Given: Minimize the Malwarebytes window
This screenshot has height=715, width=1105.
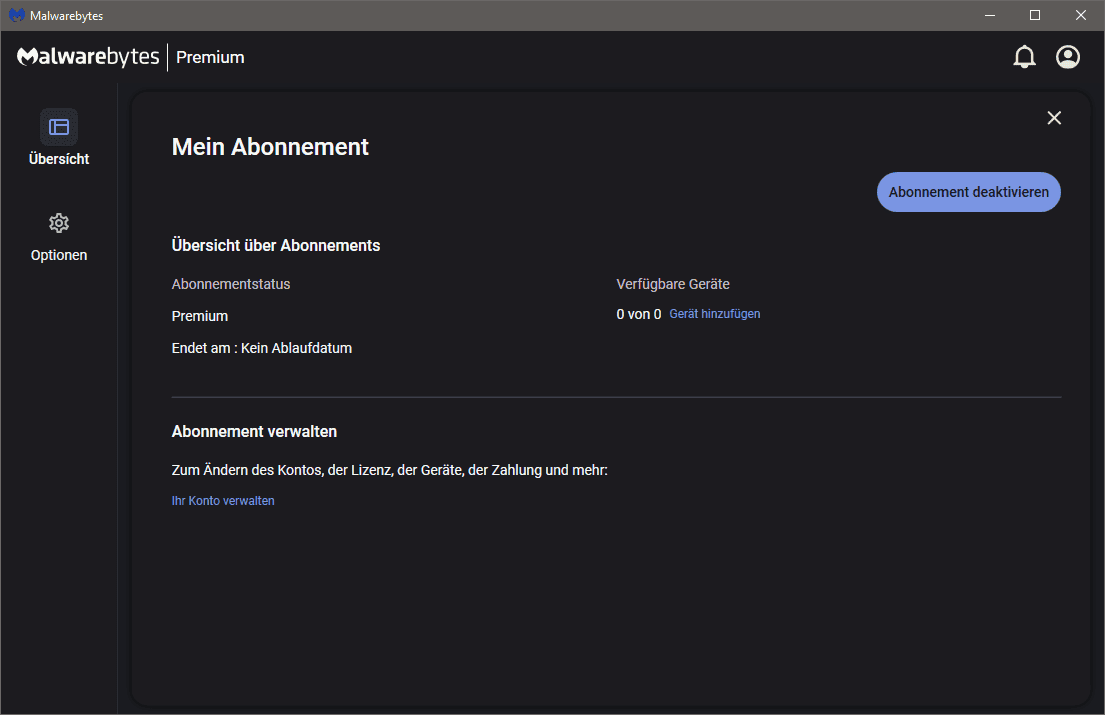Looking at the screenshot, I should pos(989,15).
